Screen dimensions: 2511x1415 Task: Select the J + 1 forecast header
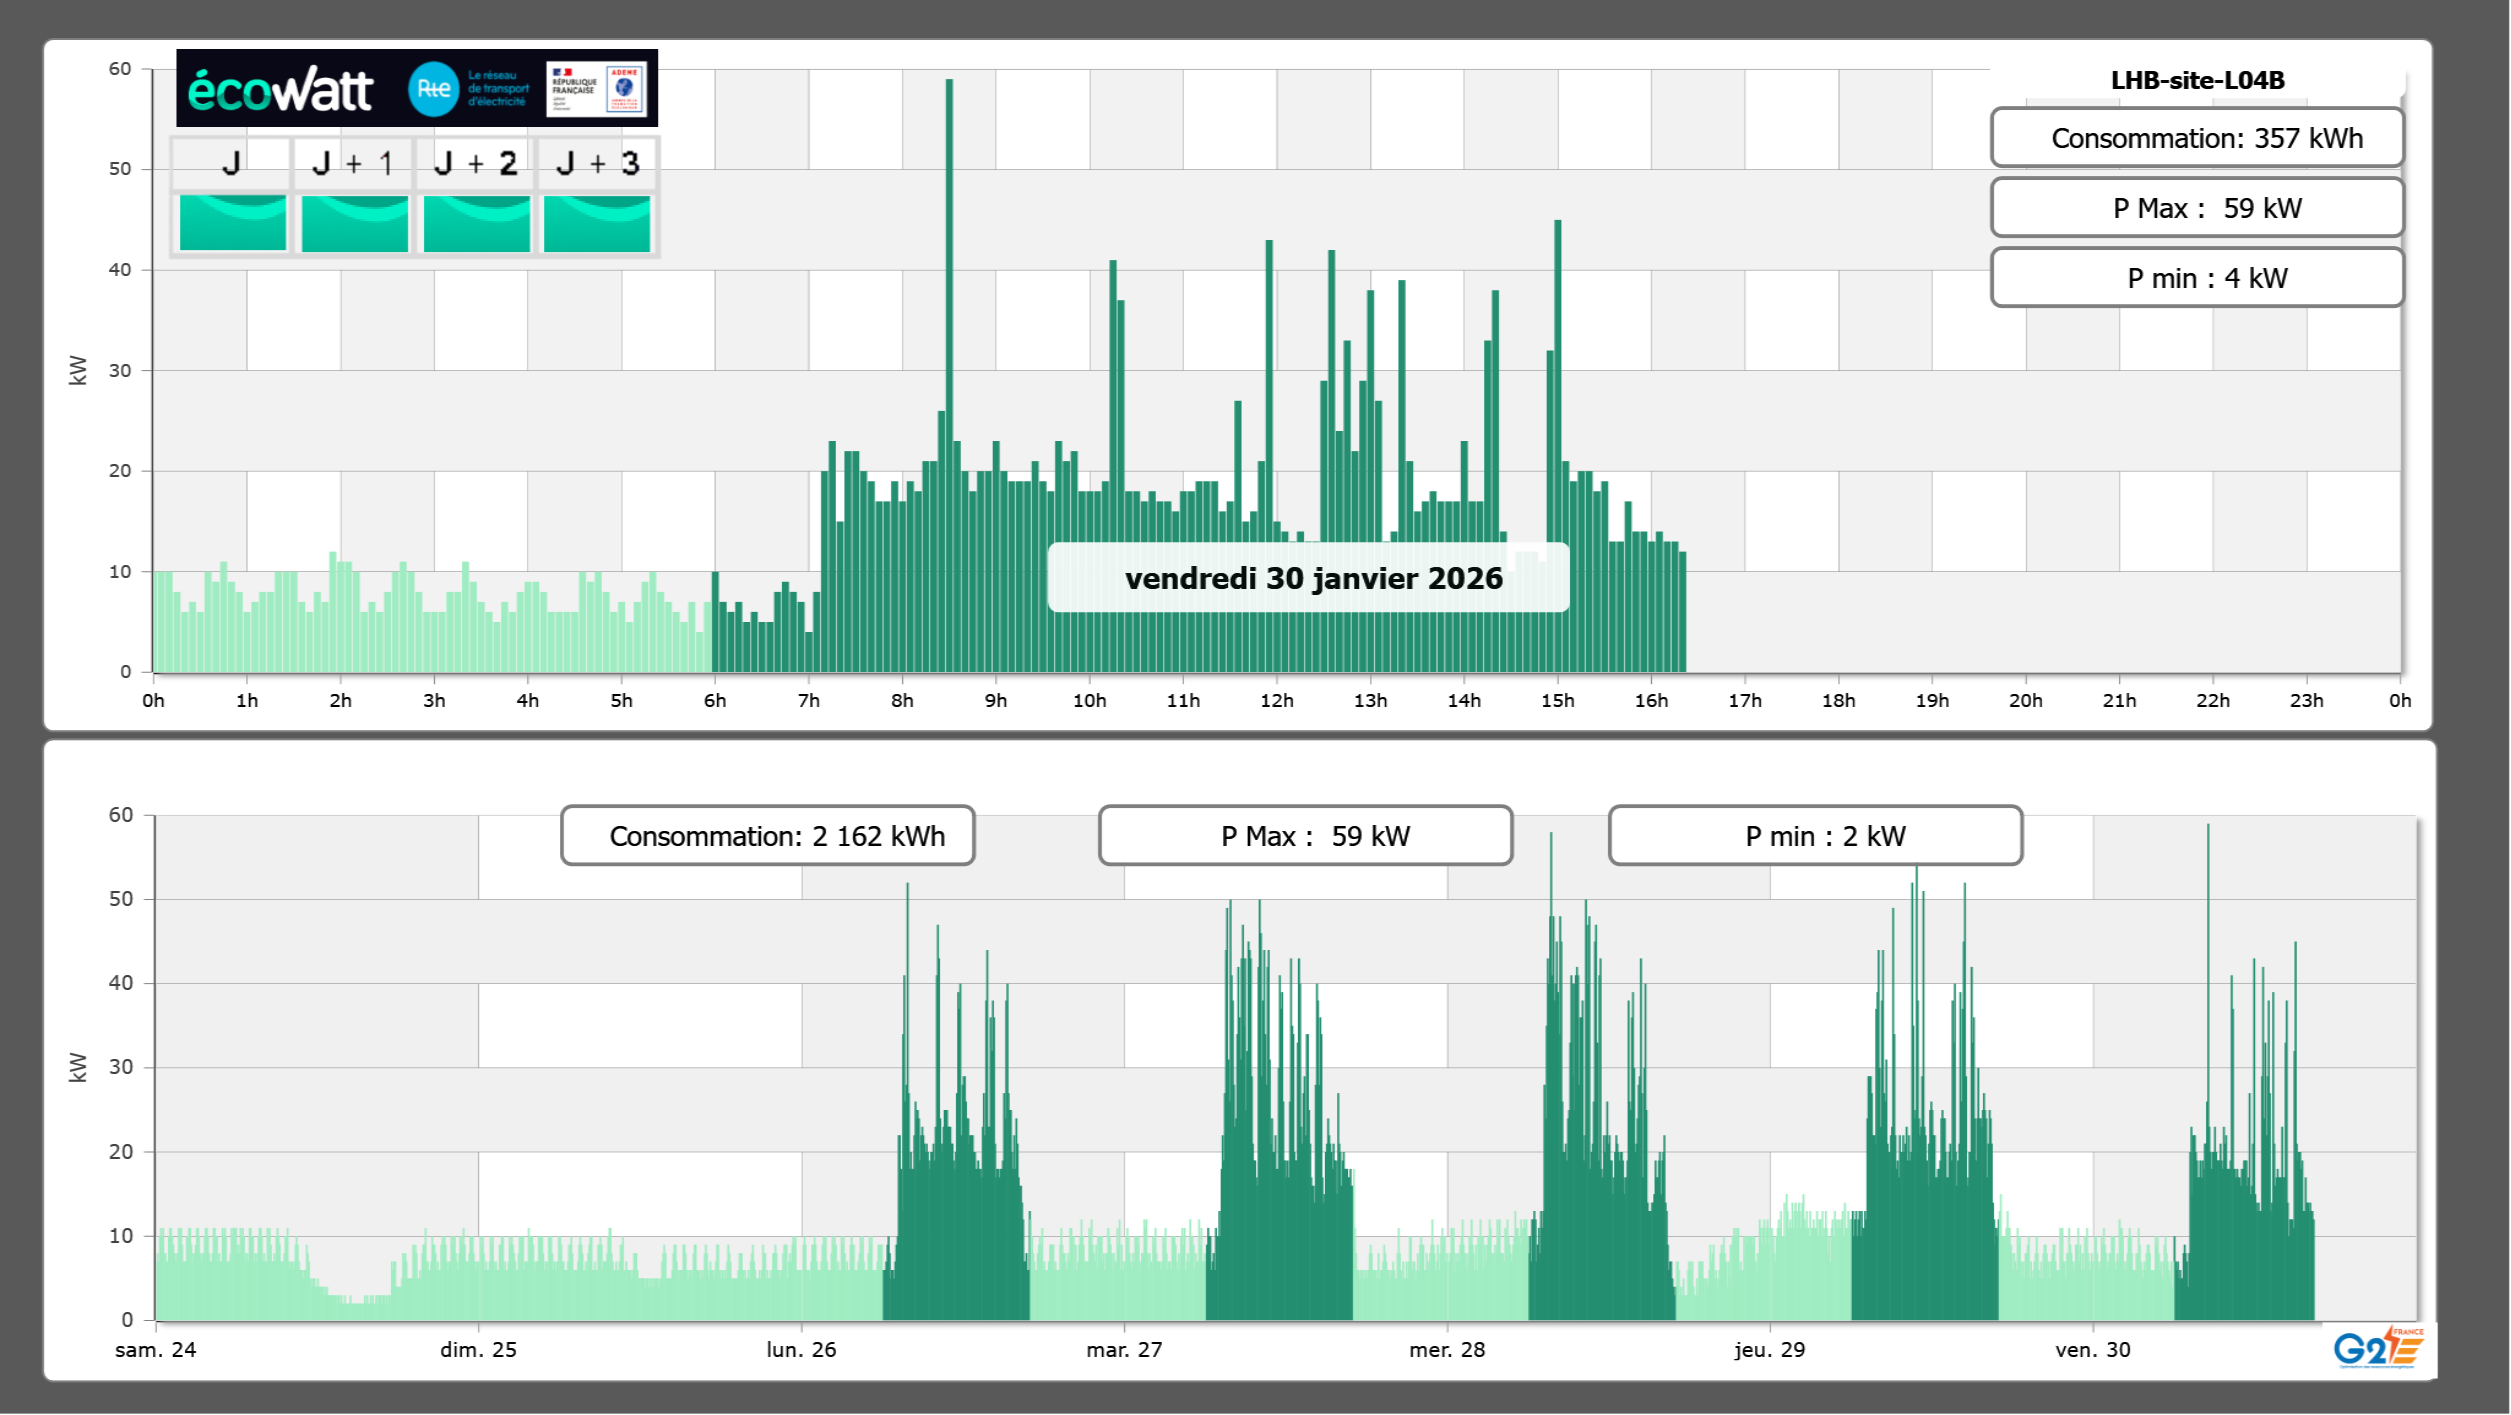pyautogui.click(x=353, y=163)
